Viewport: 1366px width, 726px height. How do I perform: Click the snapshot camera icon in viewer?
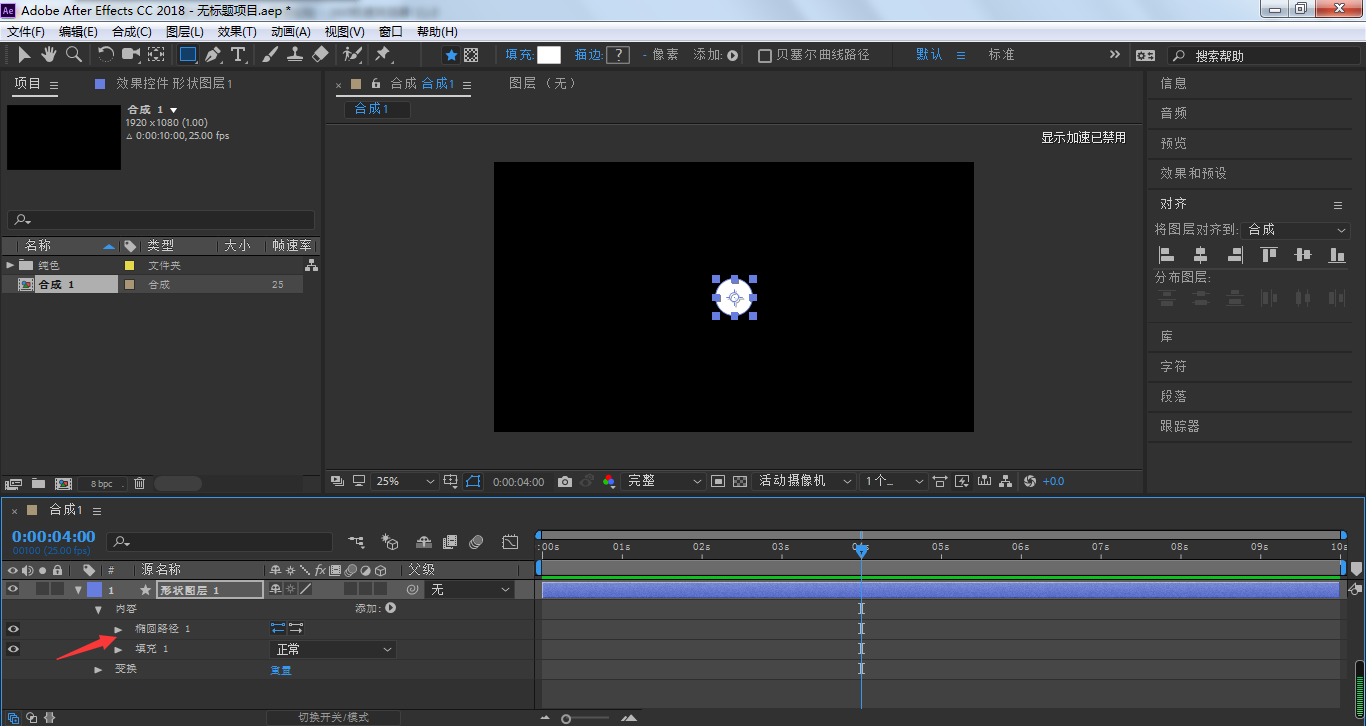(565, 482)
